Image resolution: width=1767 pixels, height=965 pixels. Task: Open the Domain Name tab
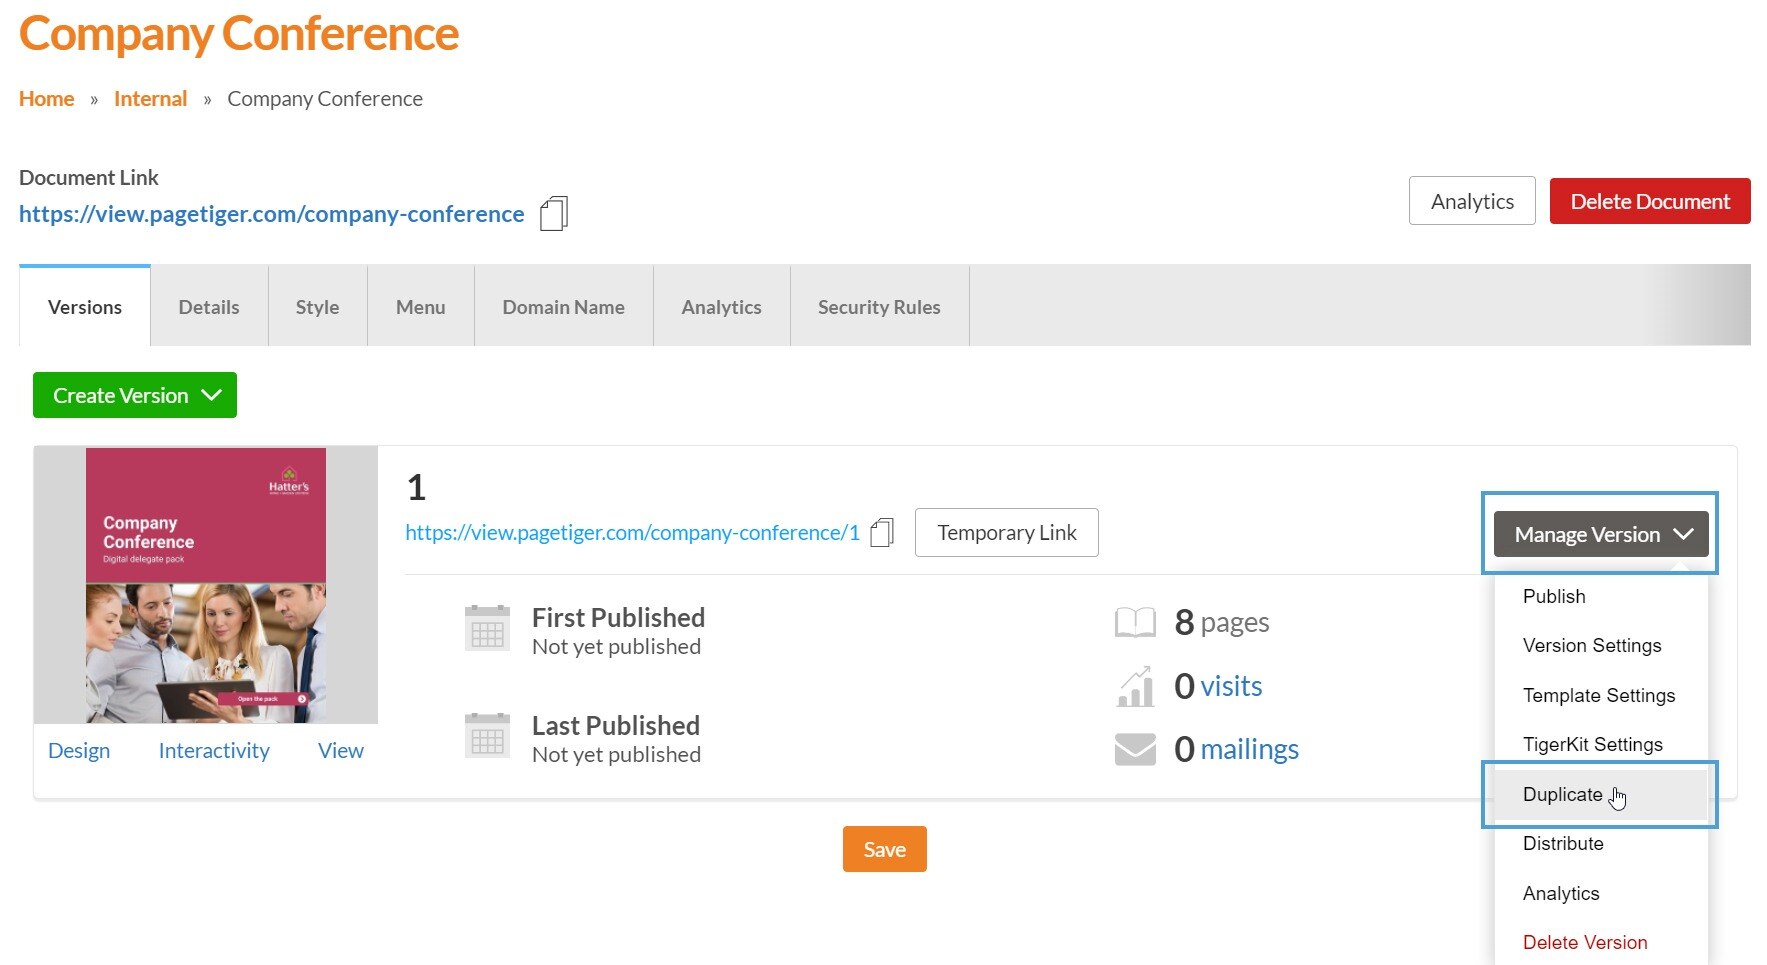coord(563,307)
